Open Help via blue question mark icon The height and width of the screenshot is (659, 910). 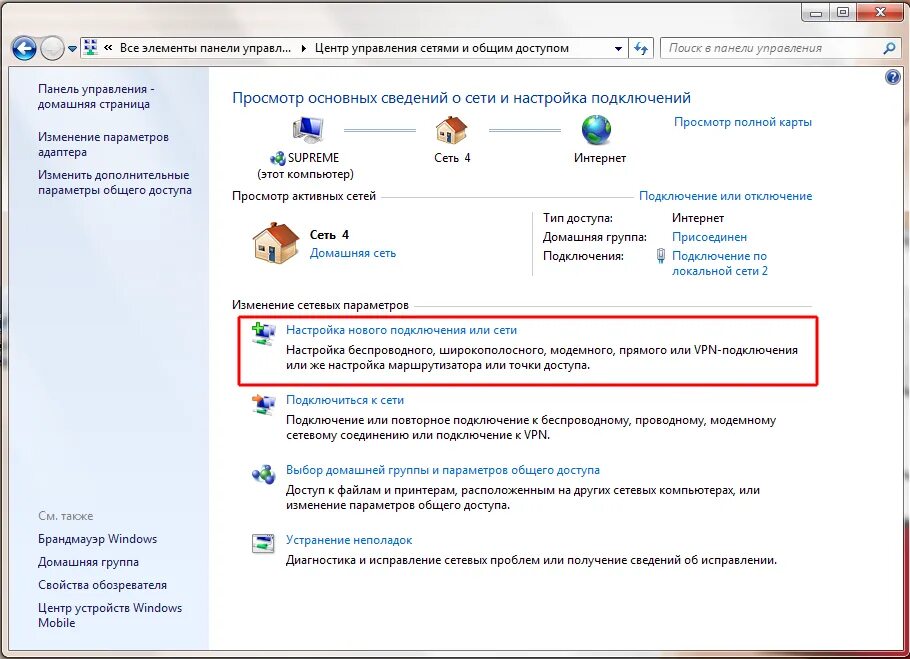click(893, 77)
